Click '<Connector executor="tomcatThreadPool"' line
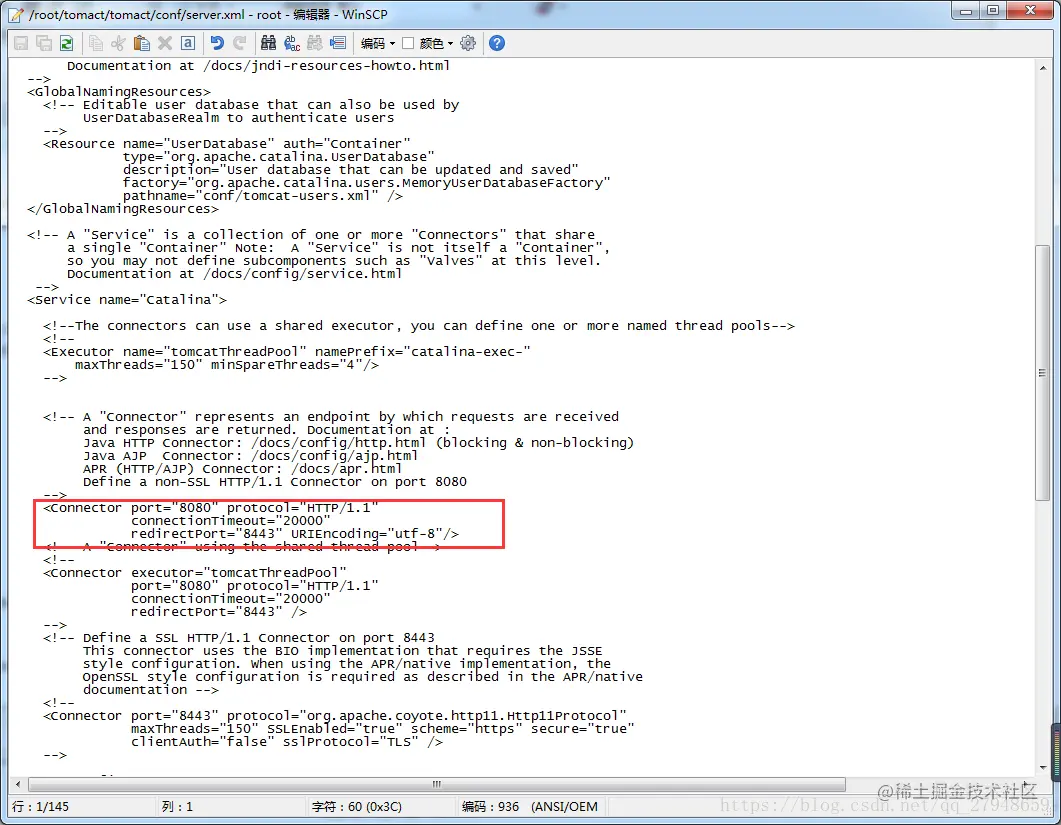Screen dimensions: 1061x825 195,573
